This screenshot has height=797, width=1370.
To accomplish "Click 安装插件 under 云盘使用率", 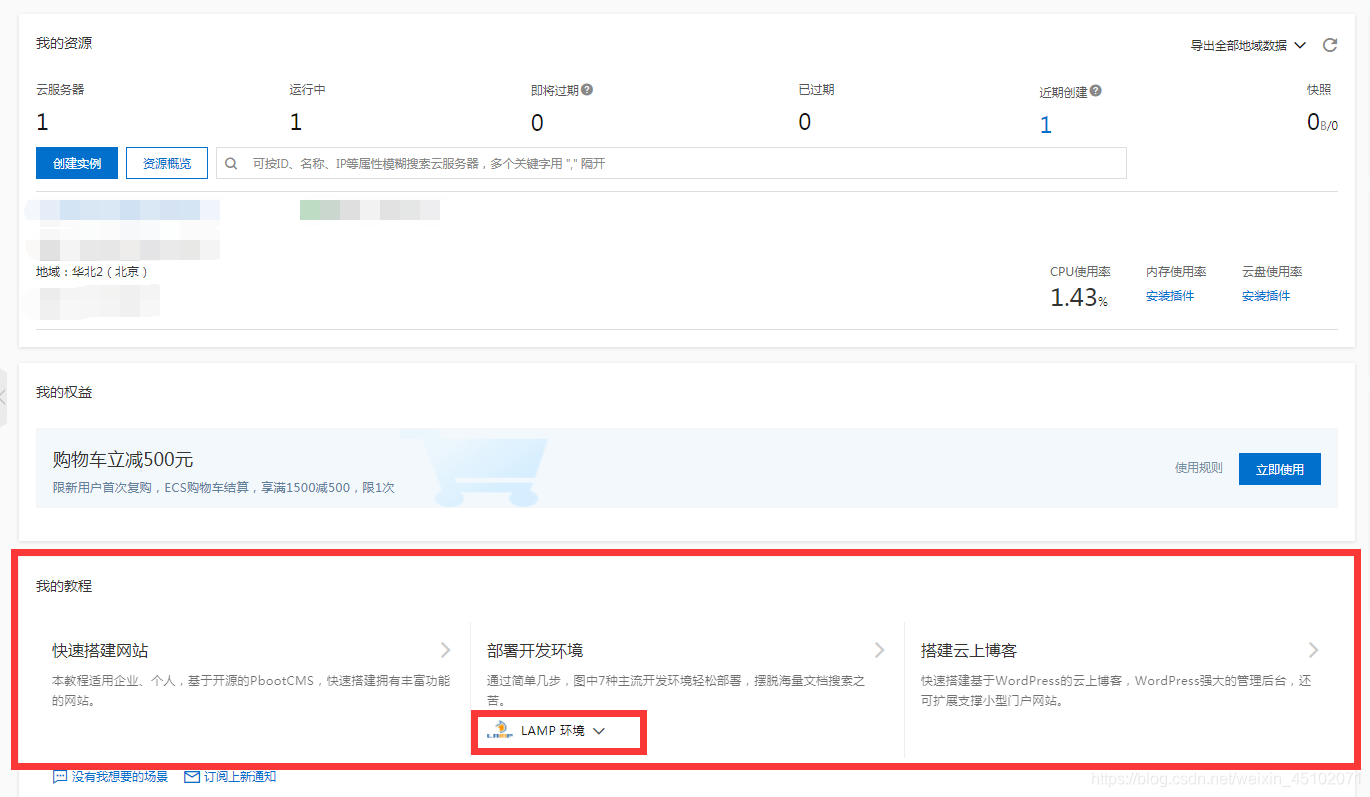I will (x=1265, y=295).
